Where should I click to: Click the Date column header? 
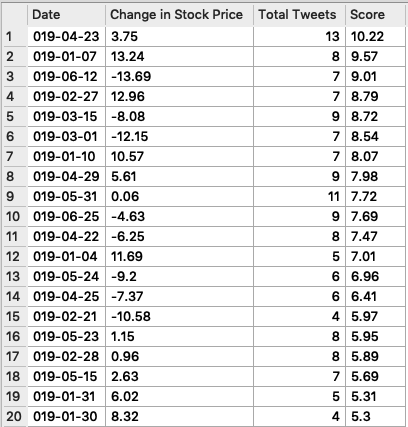click(66, 15)
